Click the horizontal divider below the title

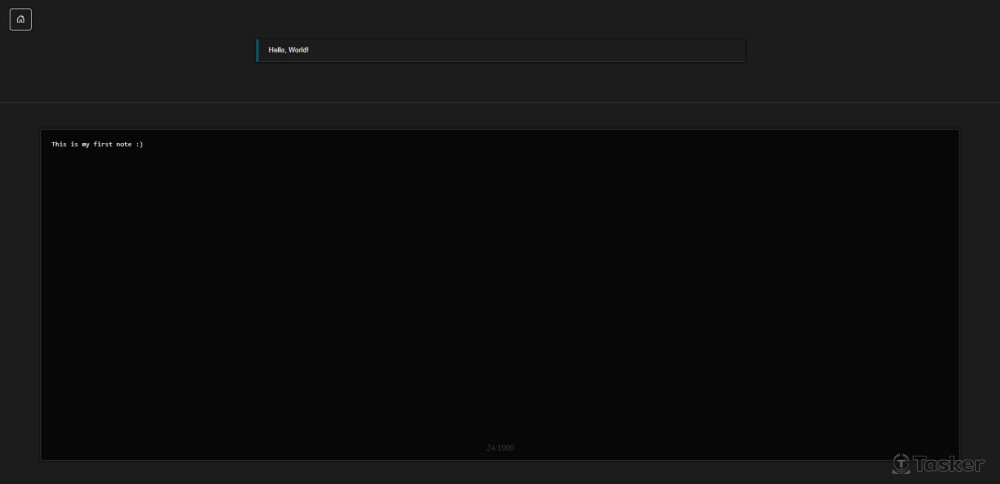pos(500,102)
